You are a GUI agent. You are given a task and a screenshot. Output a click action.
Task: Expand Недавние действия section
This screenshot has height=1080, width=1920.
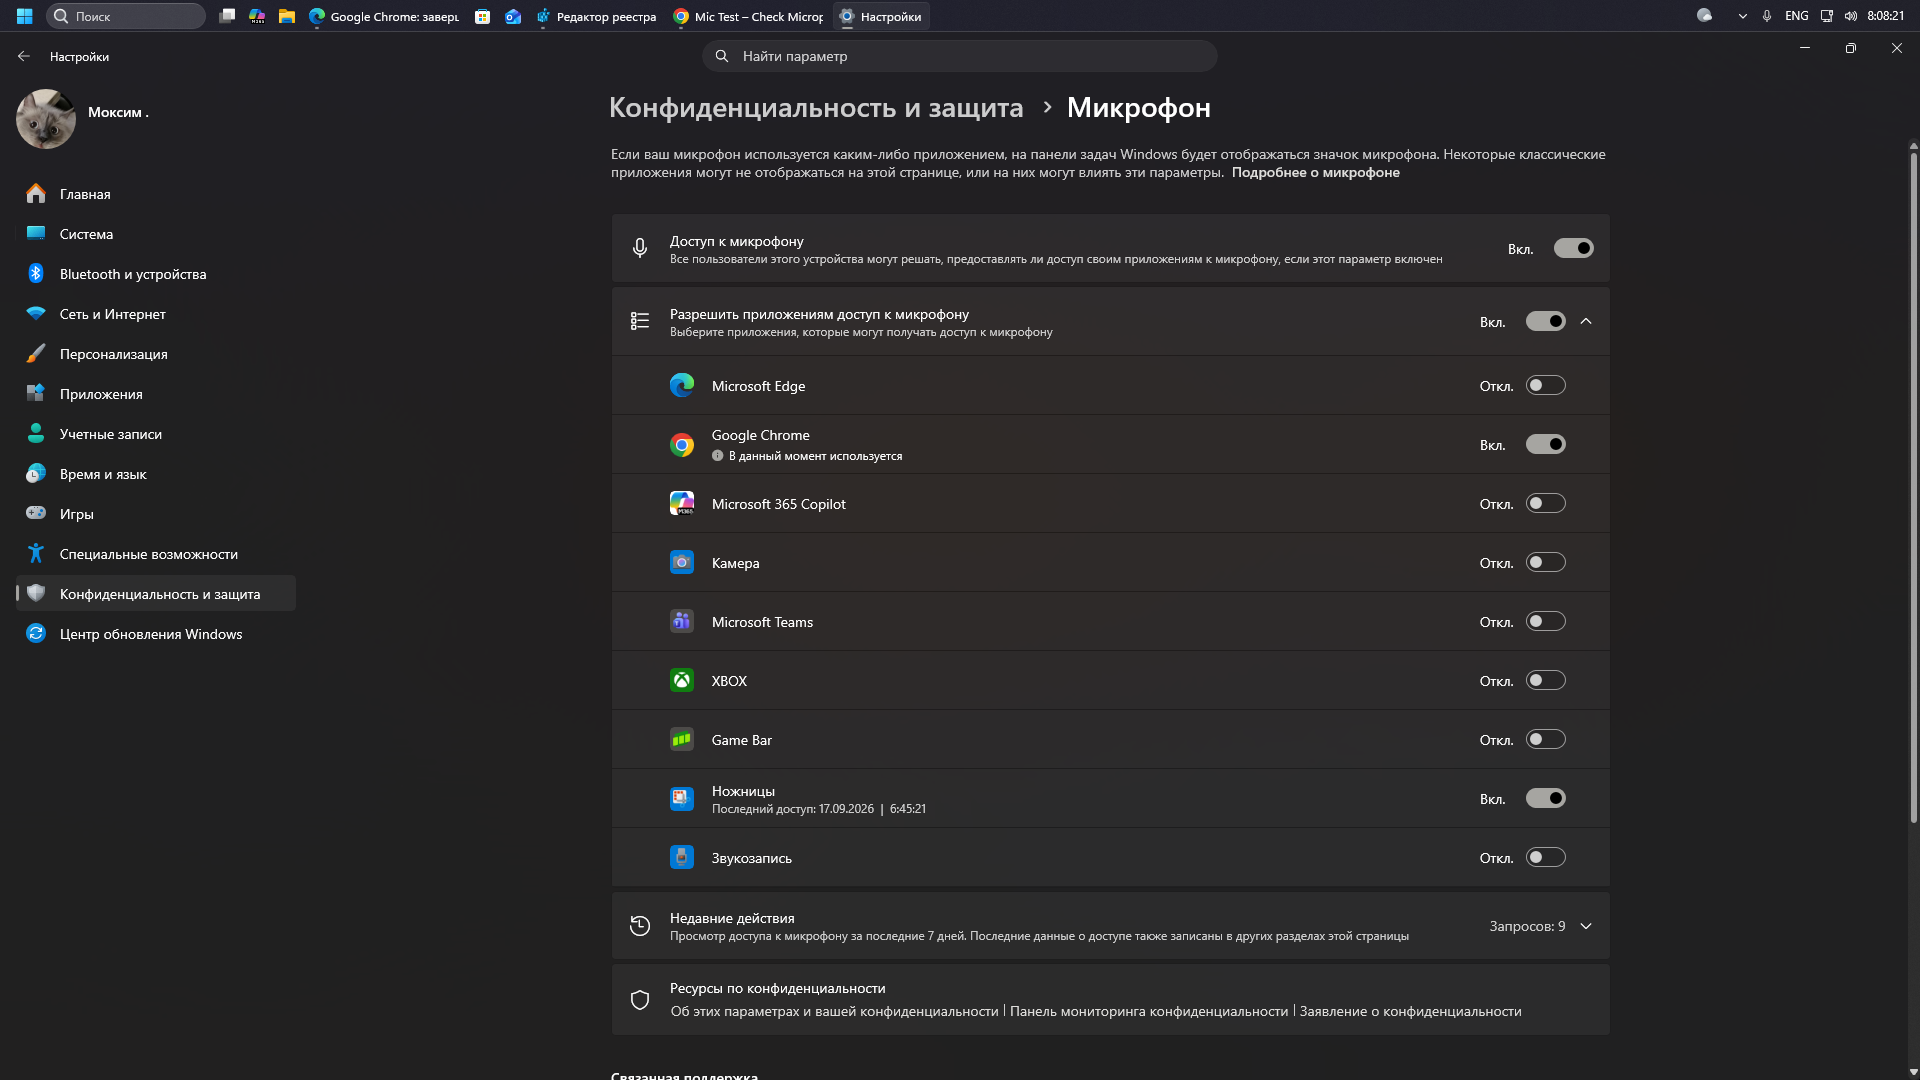coord(1586,927)
